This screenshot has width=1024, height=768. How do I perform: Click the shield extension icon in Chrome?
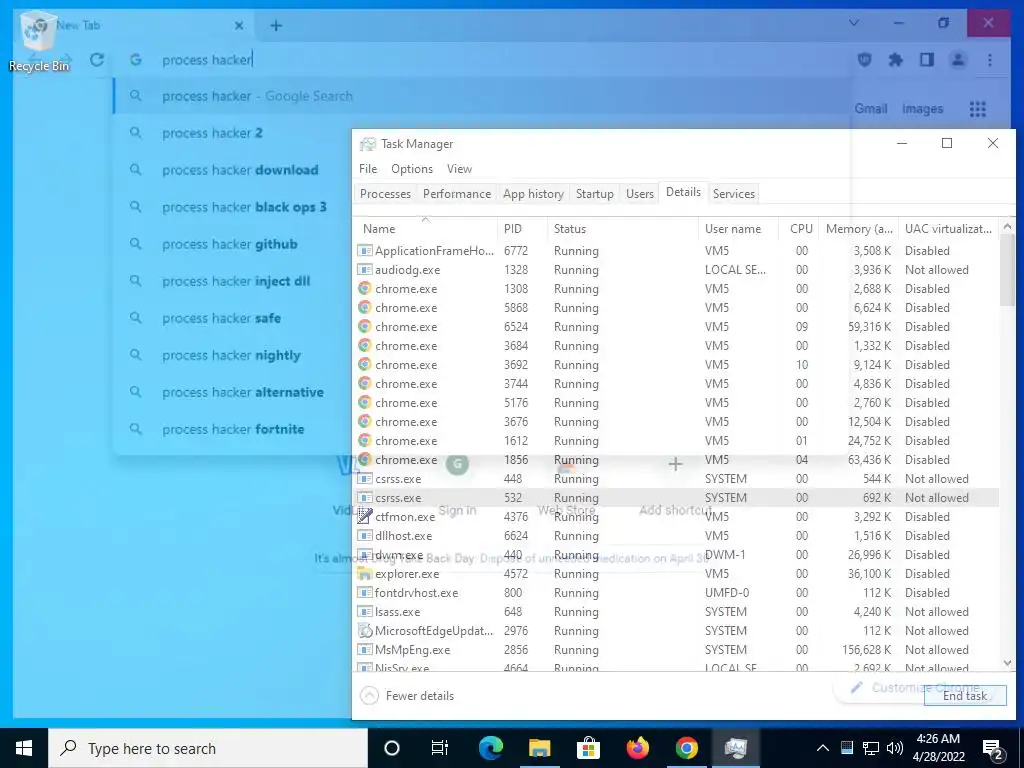865,60
